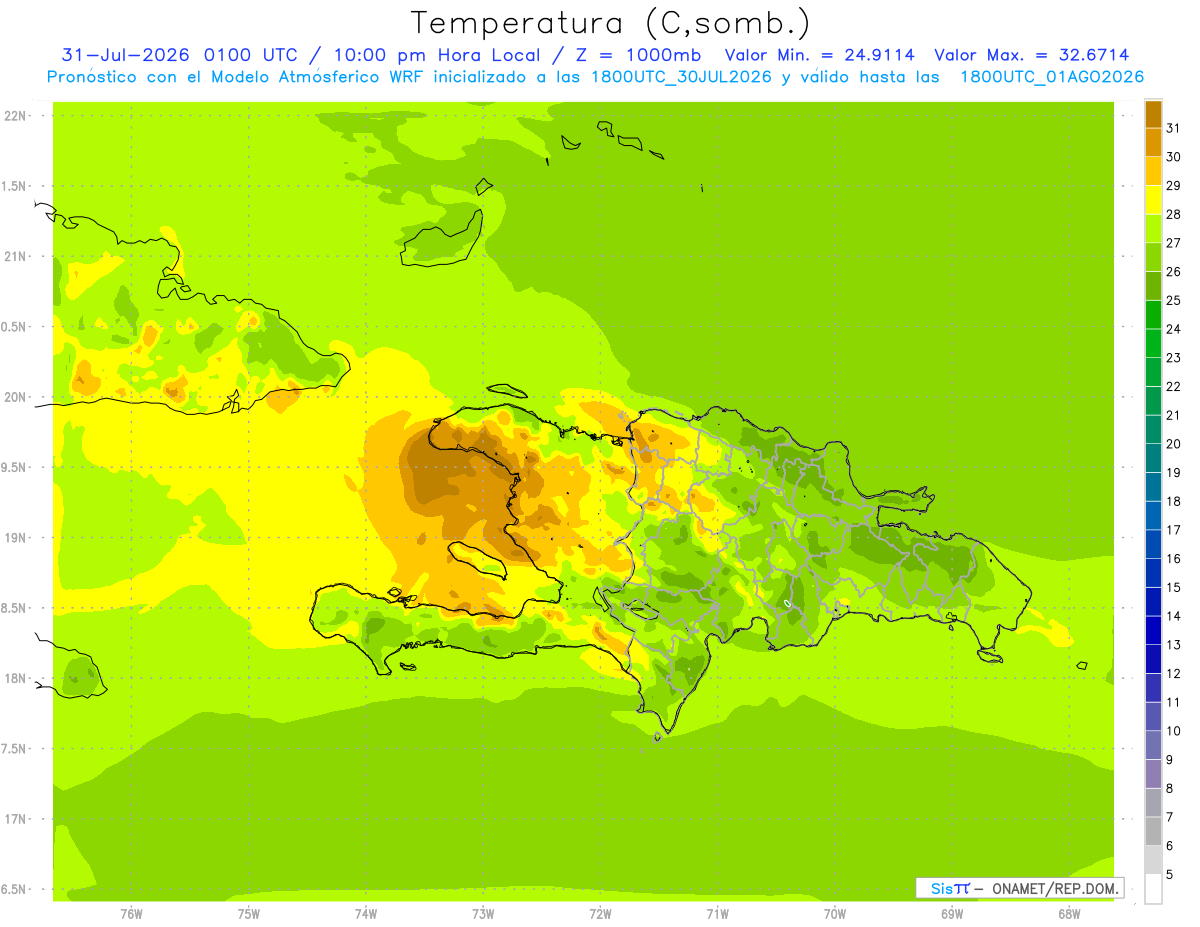Viewport: 1200px width, 927px height.
Task: Click legend value 22
Action: (x=1173, y=386)
